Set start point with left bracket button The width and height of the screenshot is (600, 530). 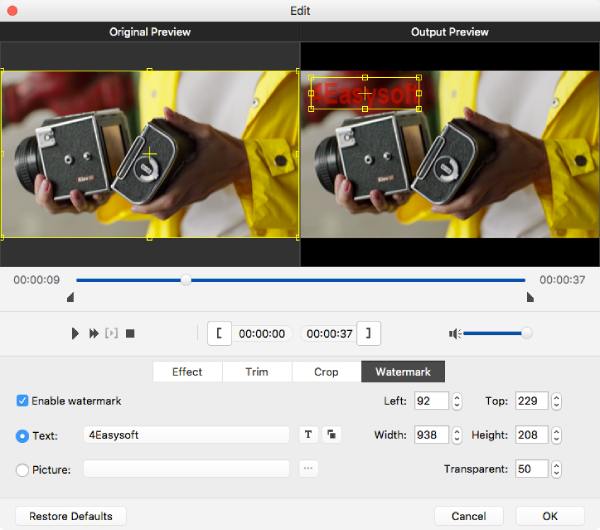coord(219,333)
